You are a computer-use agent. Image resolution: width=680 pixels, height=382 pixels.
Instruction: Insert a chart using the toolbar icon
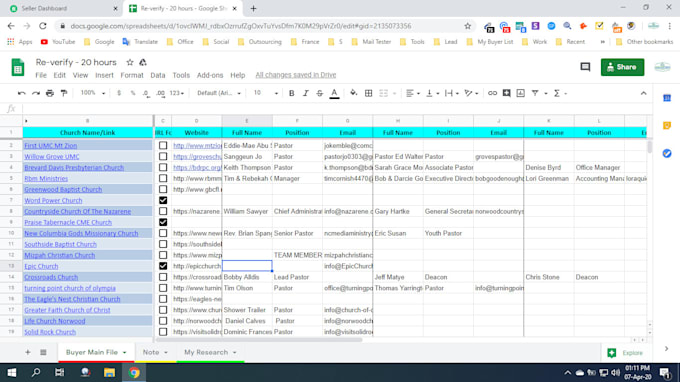[x=520, y=93]
